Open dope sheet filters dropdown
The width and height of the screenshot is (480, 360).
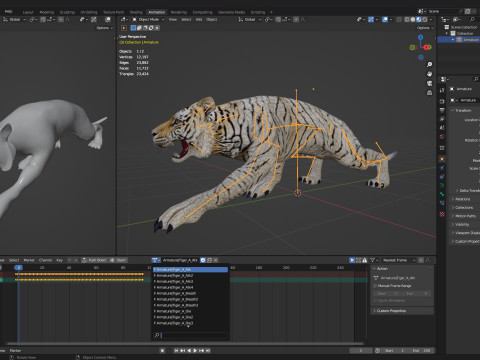(375, 260)
